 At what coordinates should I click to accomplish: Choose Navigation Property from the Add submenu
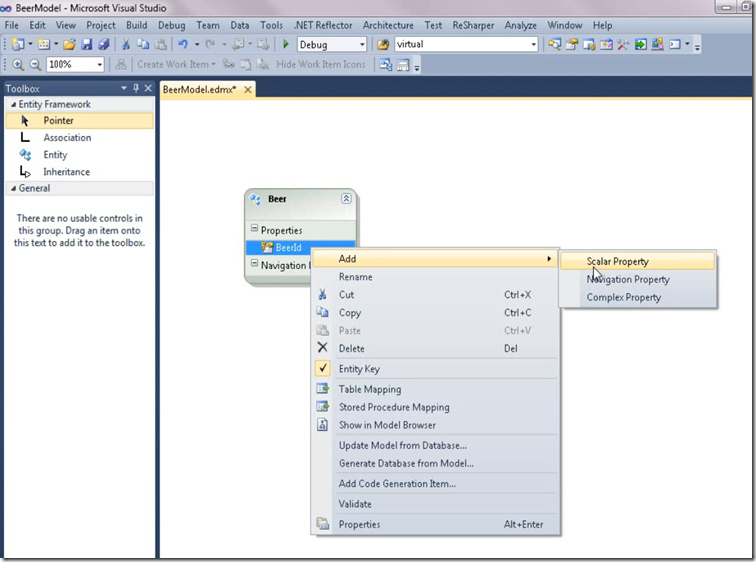pyautogui.click(x=637, y=279)
